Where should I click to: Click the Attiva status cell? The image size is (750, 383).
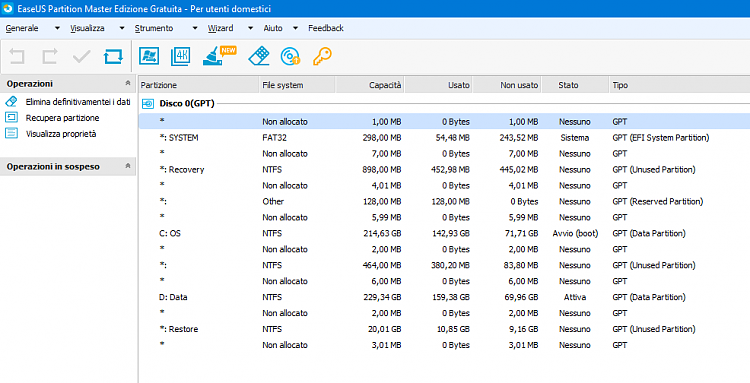pyautogui.click(x=575, y=297)
